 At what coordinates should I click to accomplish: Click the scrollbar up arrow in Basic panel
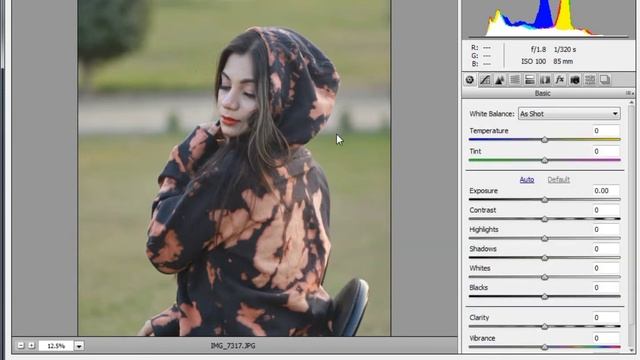[631, 102]
